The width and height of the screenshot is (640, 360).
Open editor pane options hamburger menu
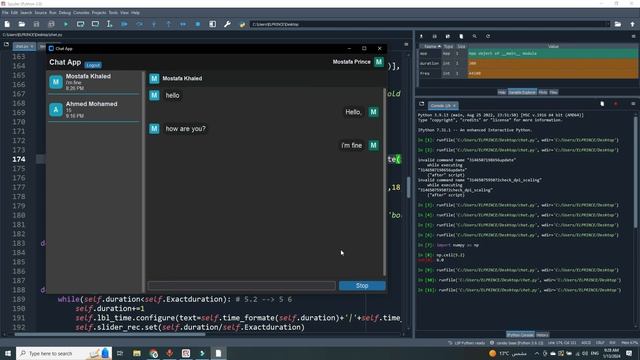pos(406,44)
